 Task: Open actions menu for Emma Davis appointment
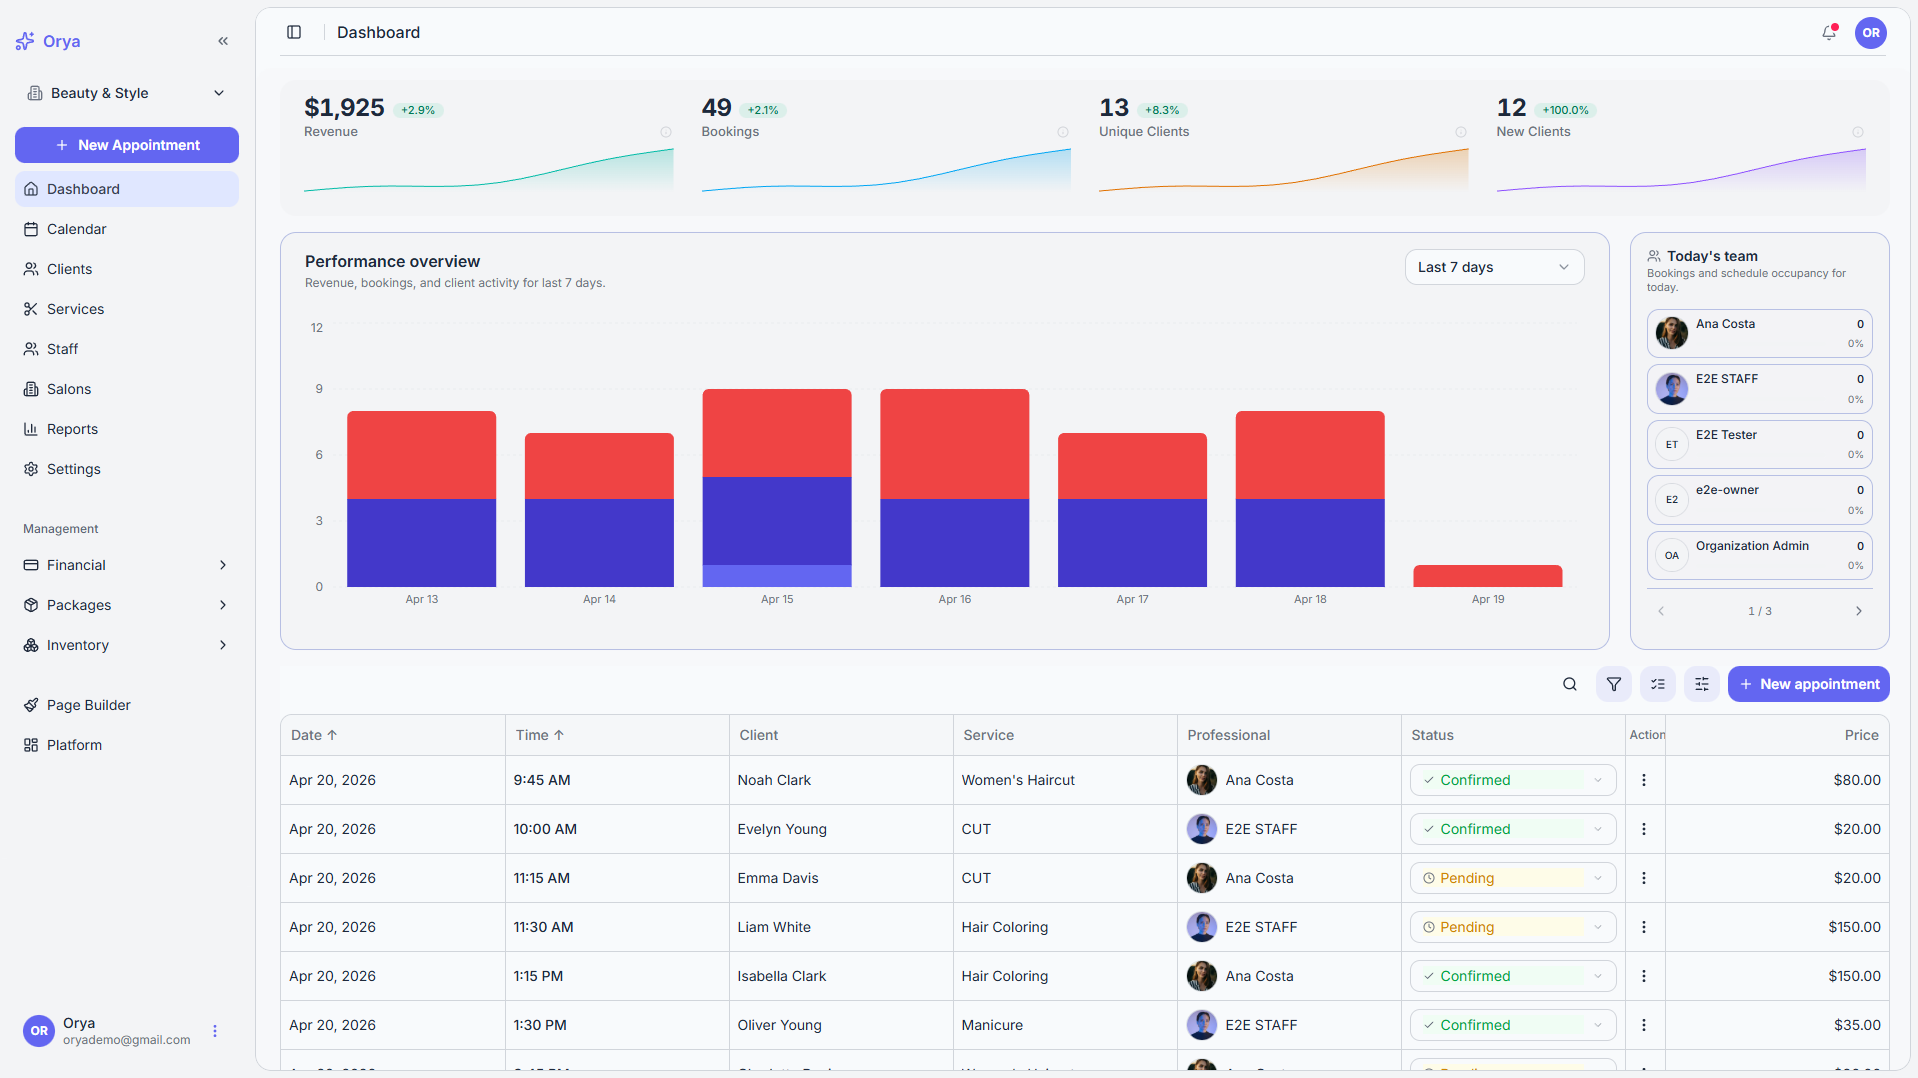click(x=1644, y=878)
